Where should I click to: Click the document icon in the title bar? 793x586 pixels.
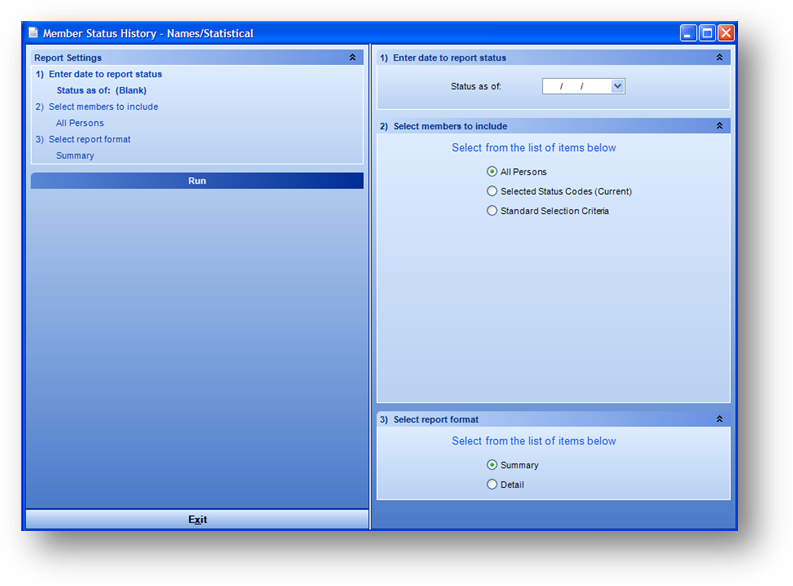coord(33,33)
